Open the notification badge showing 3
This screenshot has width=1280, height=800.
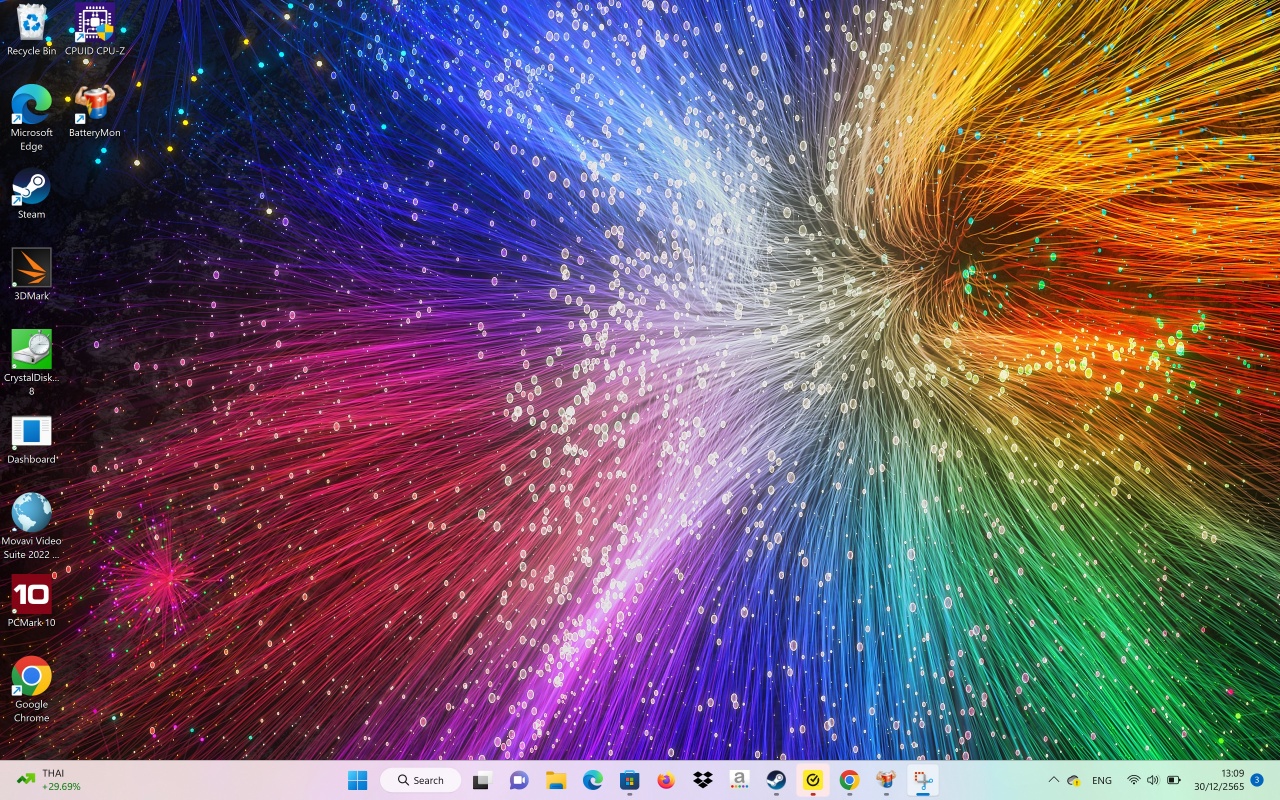pyautogui.click(x=1257, y=780)
